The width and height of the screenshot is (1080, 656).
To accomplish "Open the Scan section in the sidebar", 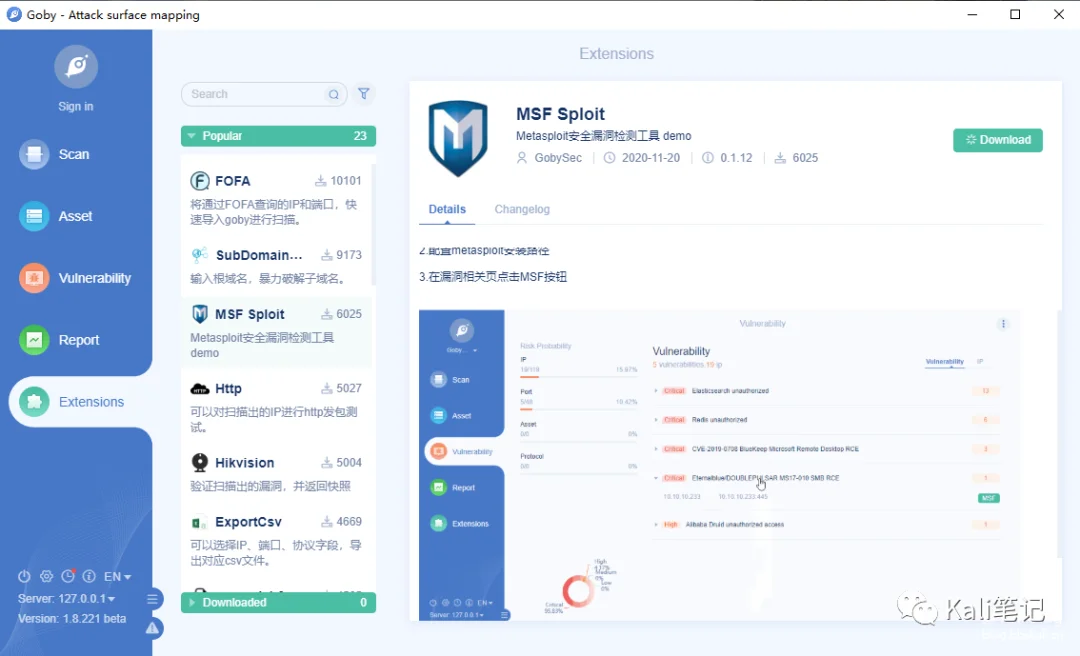I will click(x=55, y=154).
